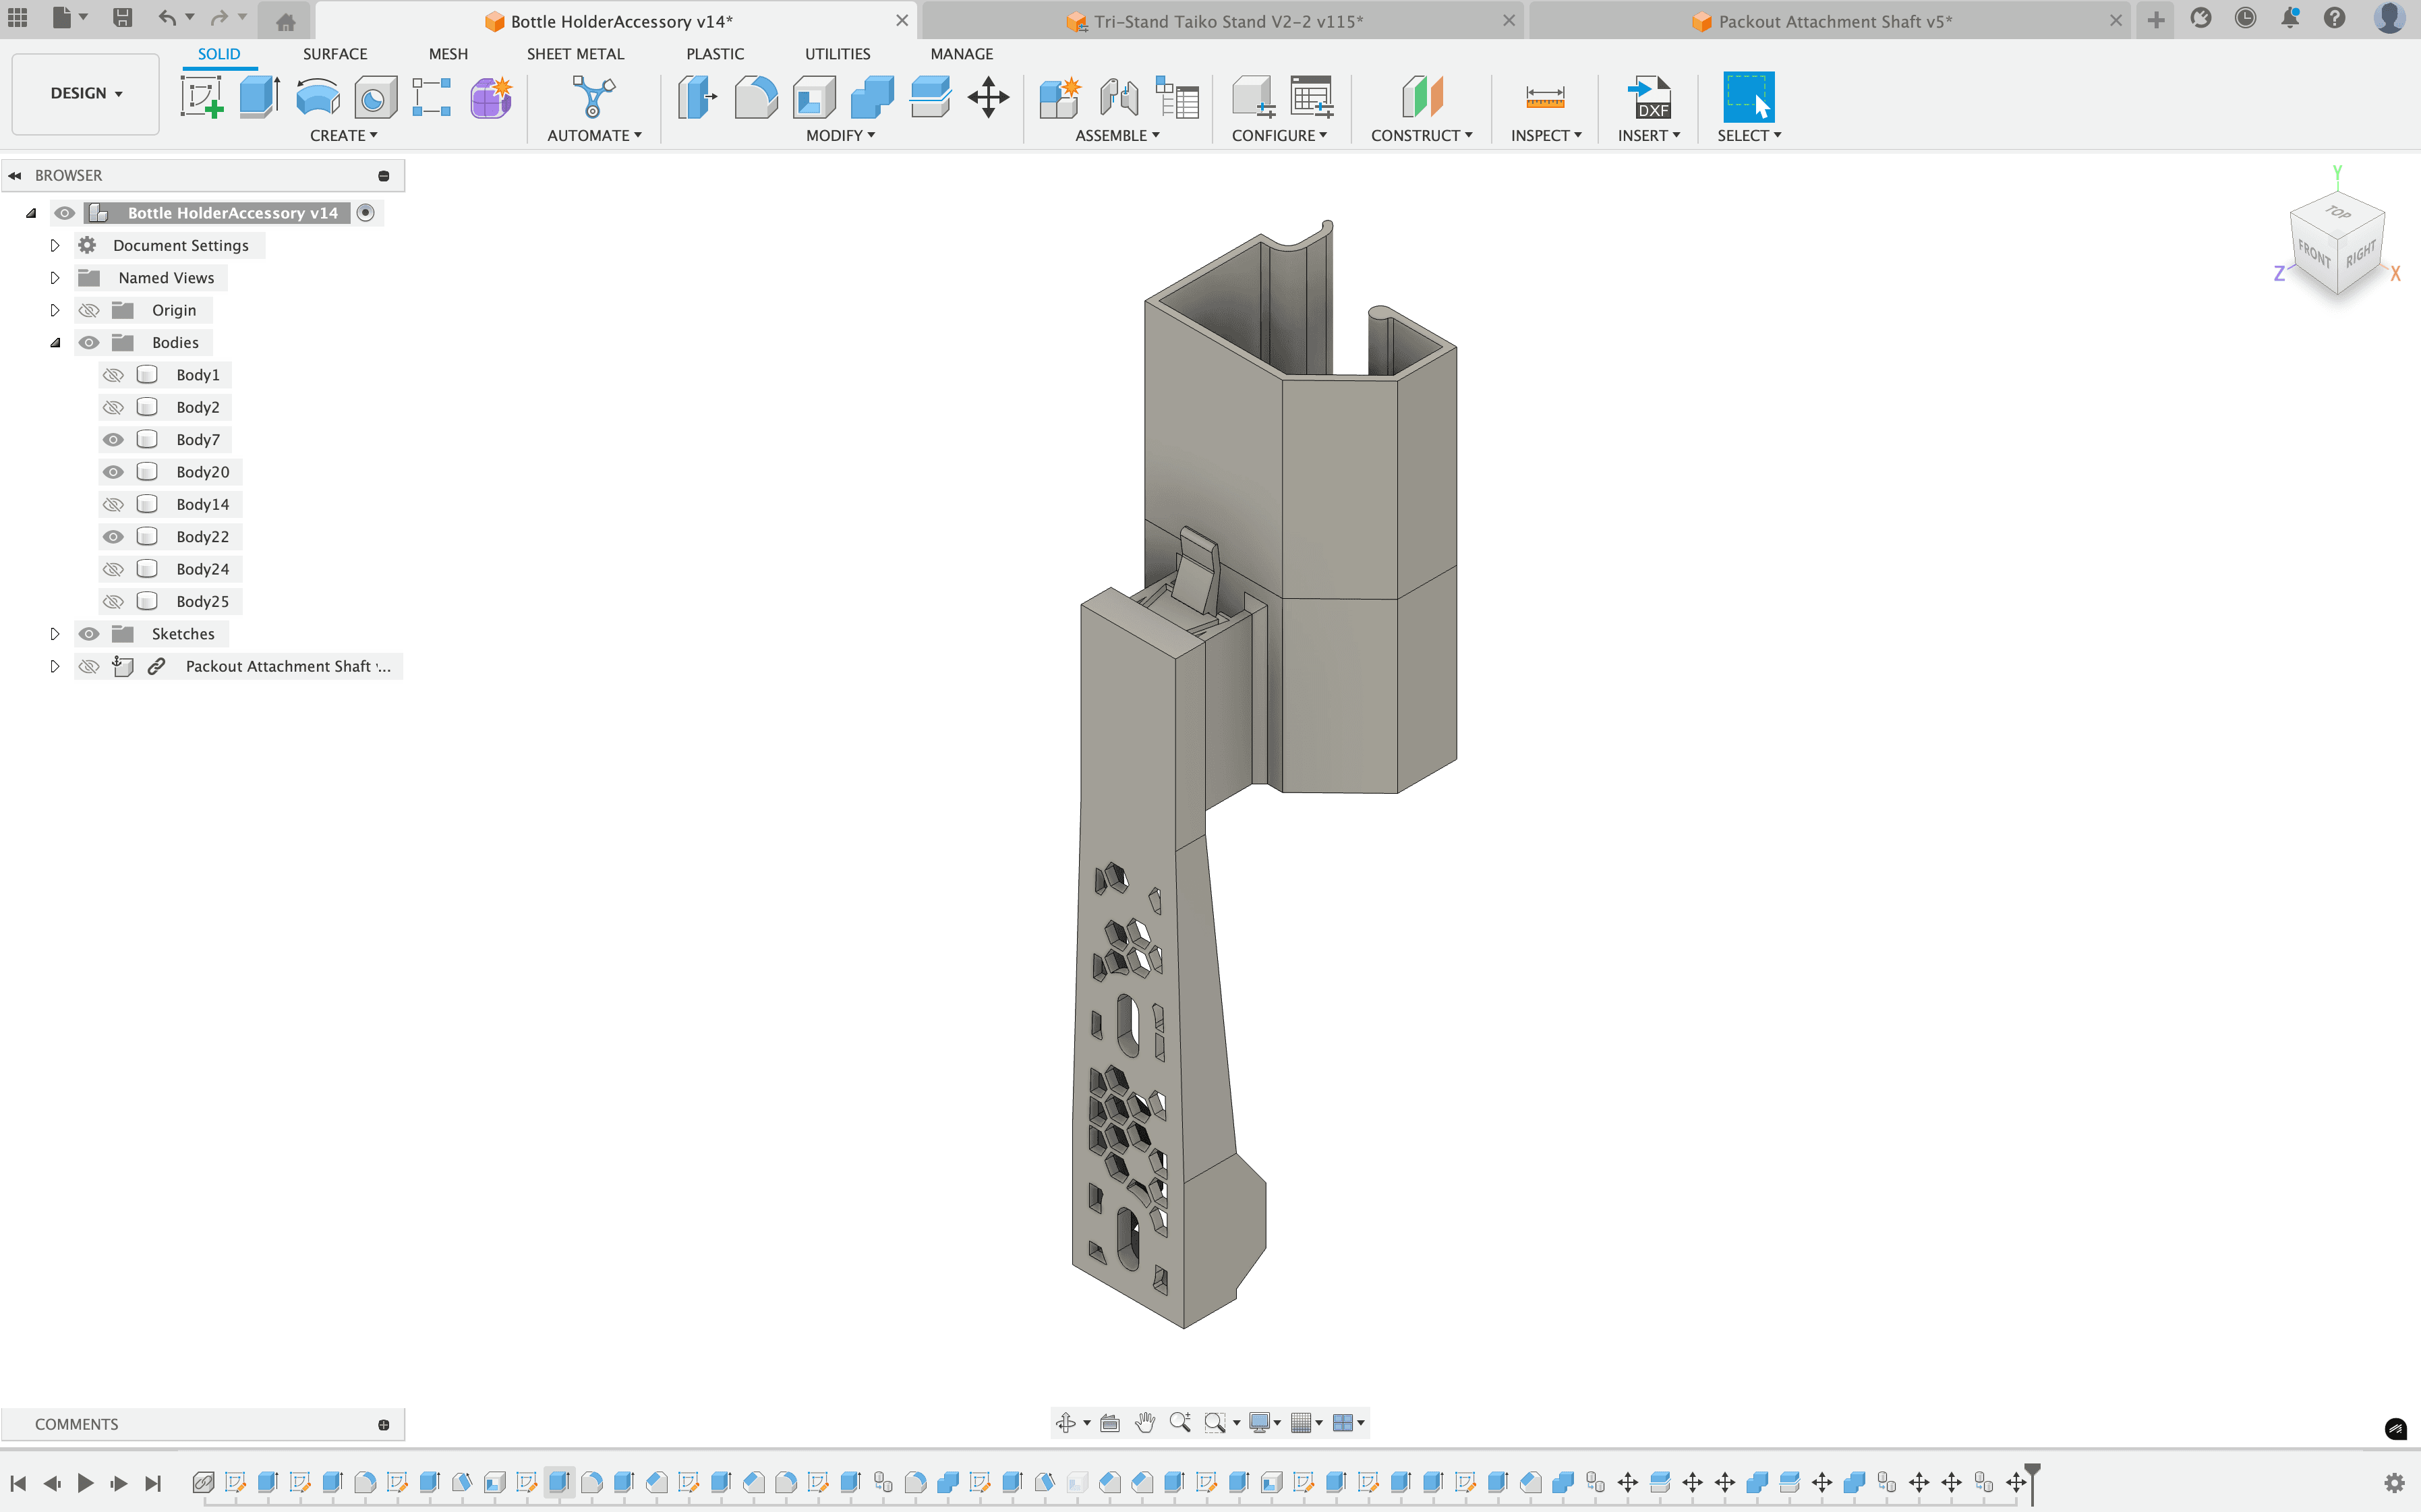Toggle visibility of the Origin folder
The width and height of the screenshot is (2421, 1512).
pyautogui.click(x=89, y=310)
